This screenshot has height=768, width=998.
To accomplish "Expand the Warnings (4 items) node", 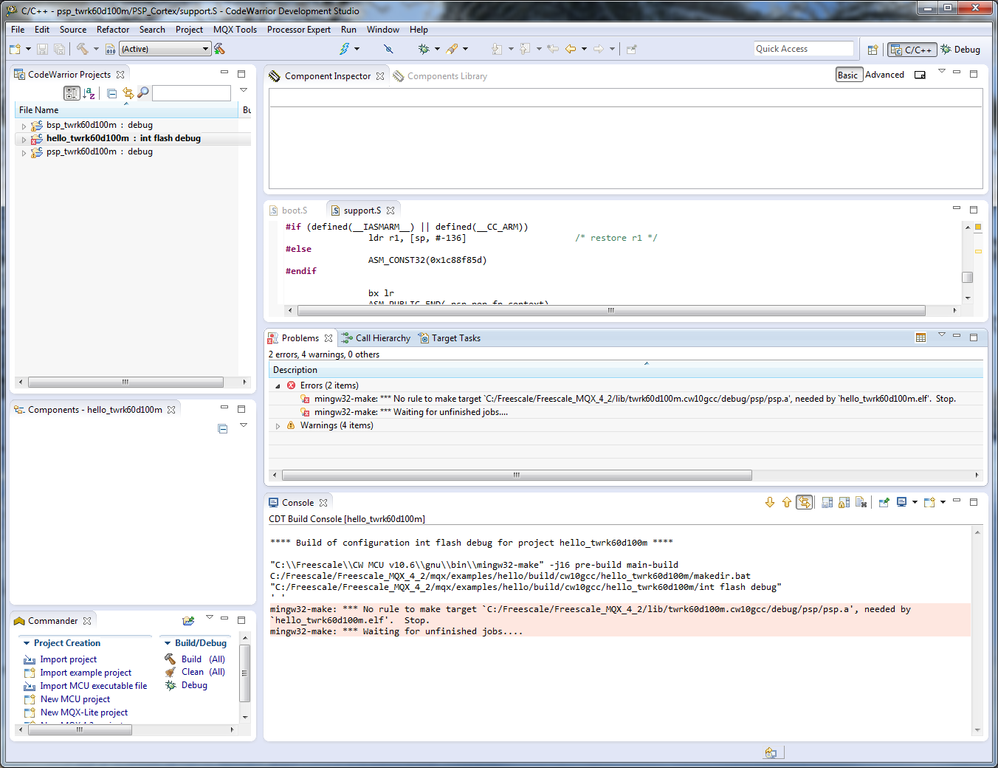I will click(278, 426).
